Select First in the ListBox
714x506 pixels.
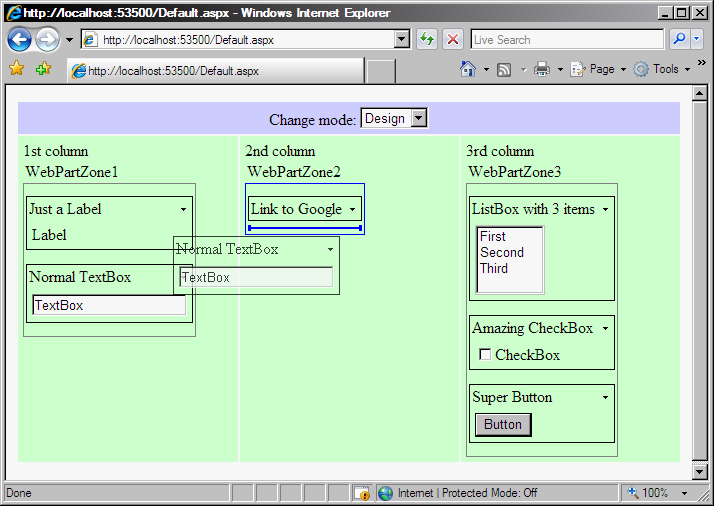click(x=493, y=236)
